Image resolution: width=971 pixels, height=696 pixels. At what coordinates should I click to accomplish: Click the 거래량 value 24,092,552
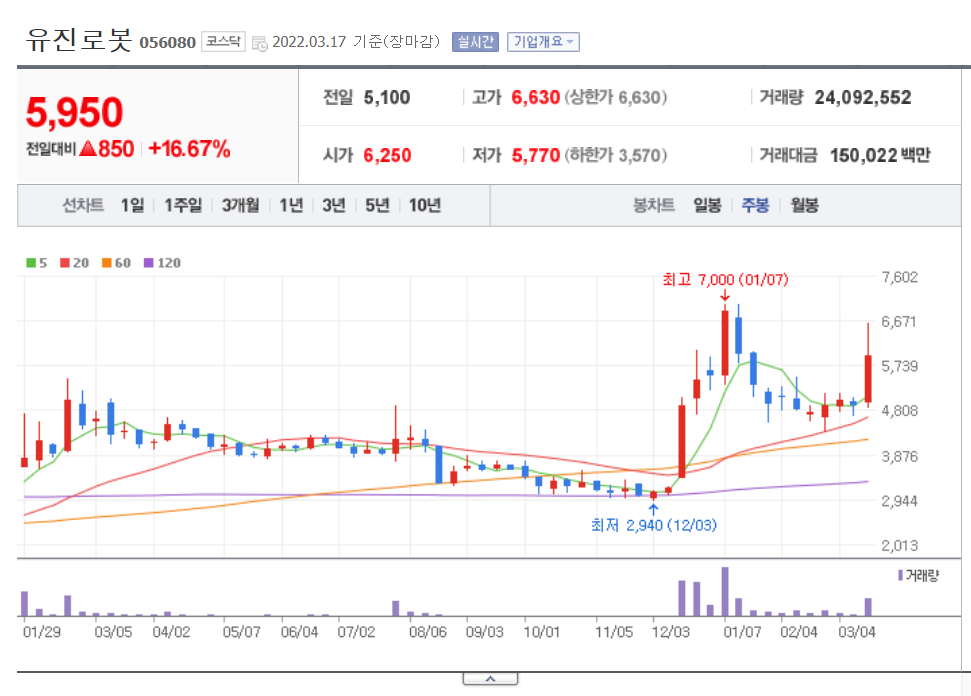pos(863,97)
